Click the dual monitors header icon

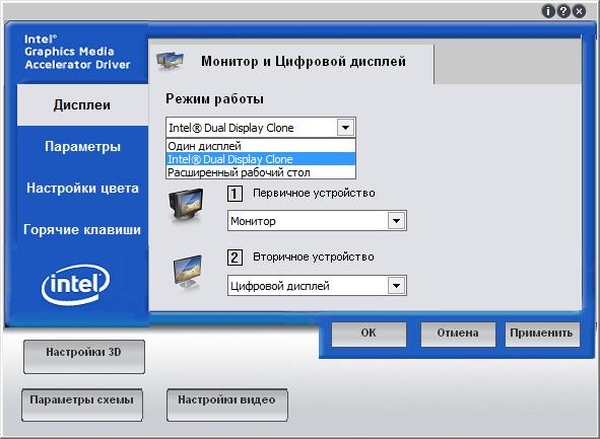[170, 60]
